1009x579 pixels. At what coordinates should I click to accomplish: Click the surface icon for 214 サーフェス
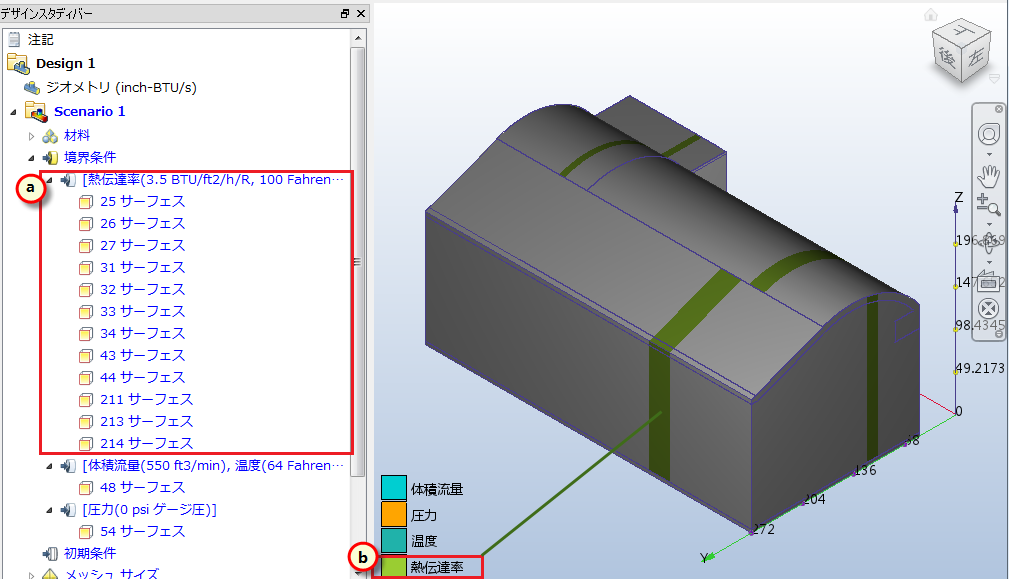pyautogui.click(x=86, y=444)
